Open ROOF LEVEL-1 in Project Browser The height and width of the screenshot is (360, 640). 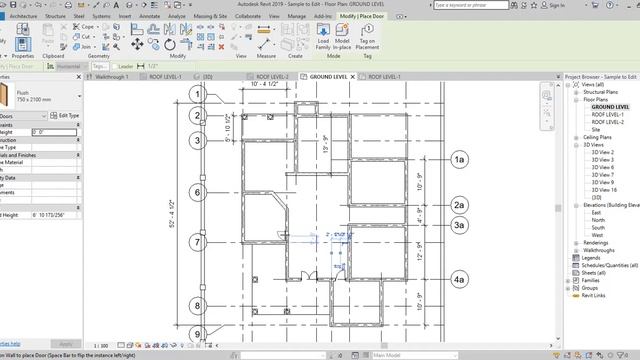pos(607,115)
